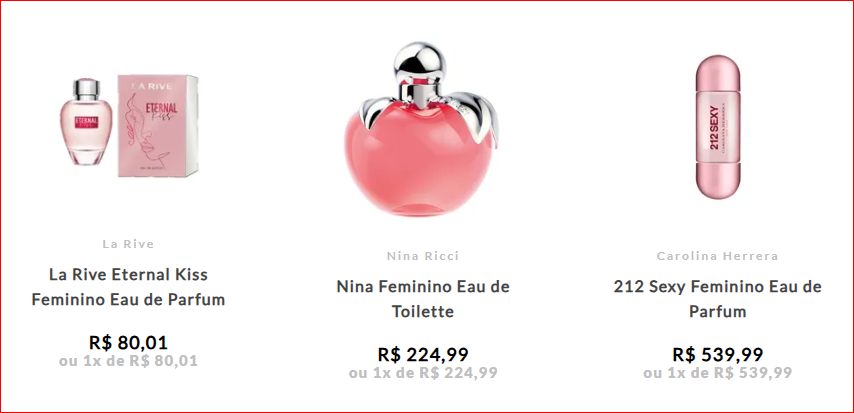Screen dimensions: 854x413
Task: Click the R$ 224,99 price
Action: pos(423,355)
